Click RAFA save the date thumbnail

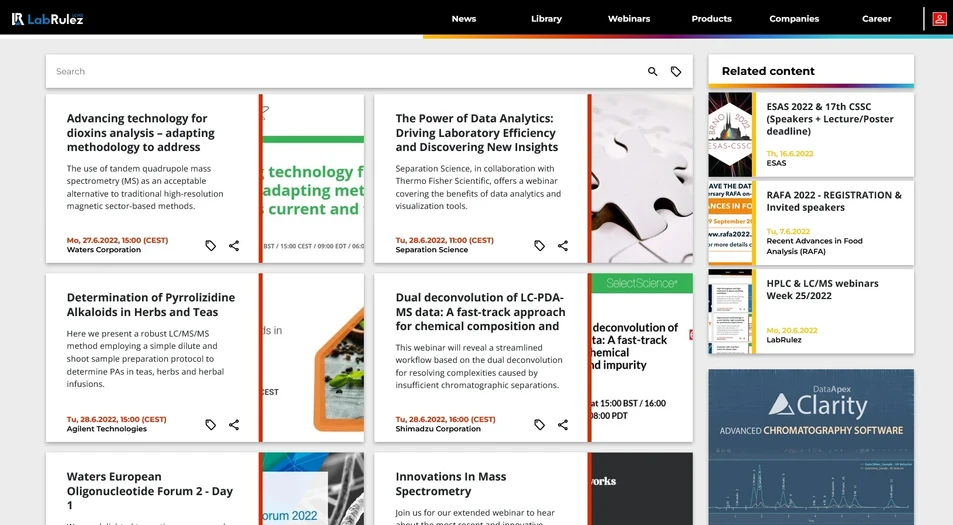point(730,223)
